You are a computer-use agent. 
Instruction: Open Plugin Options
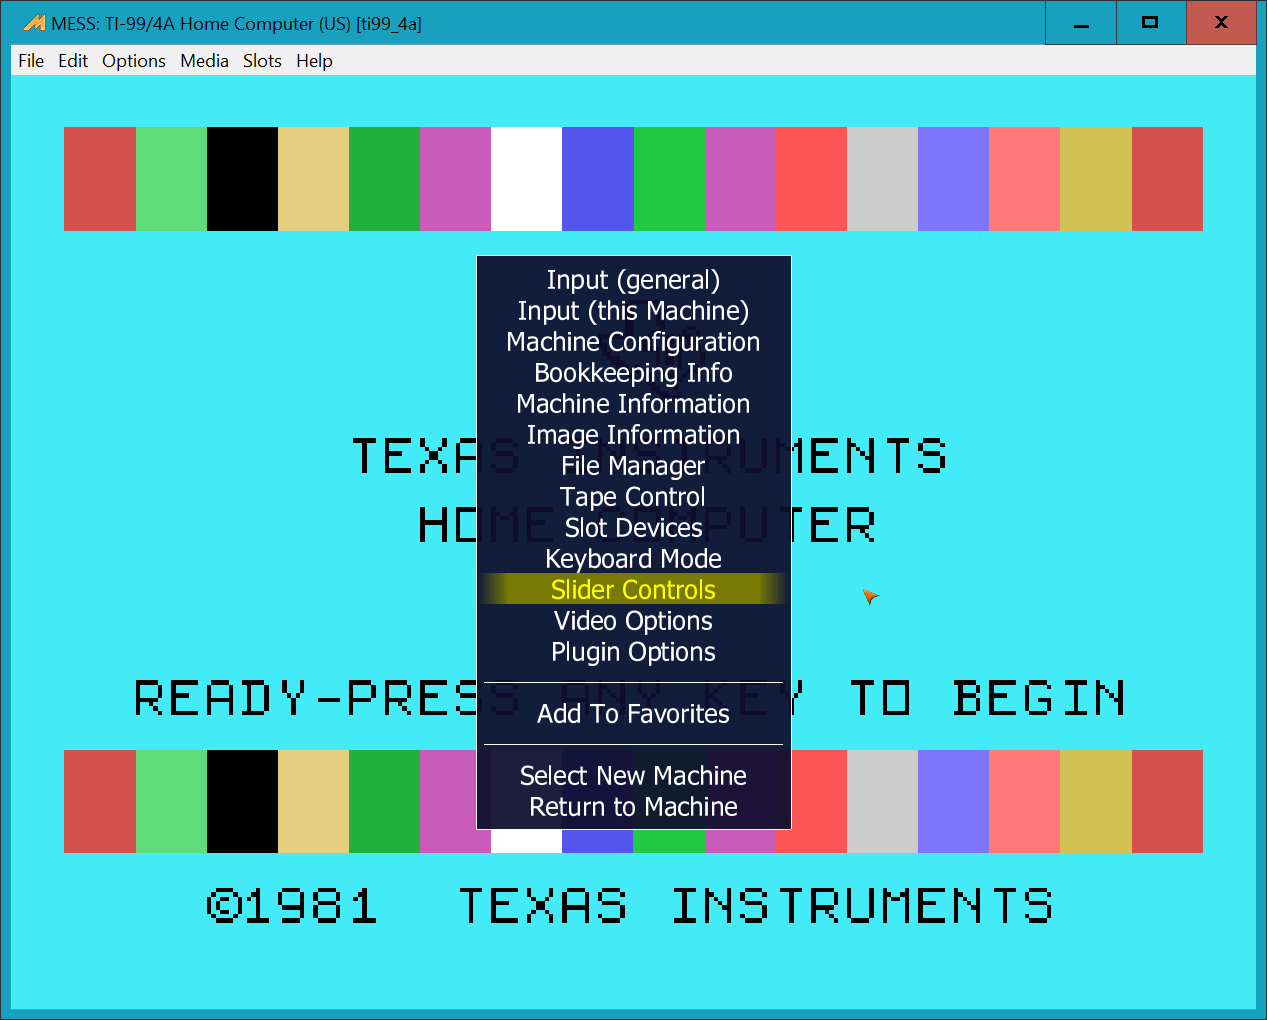(633, 652)
